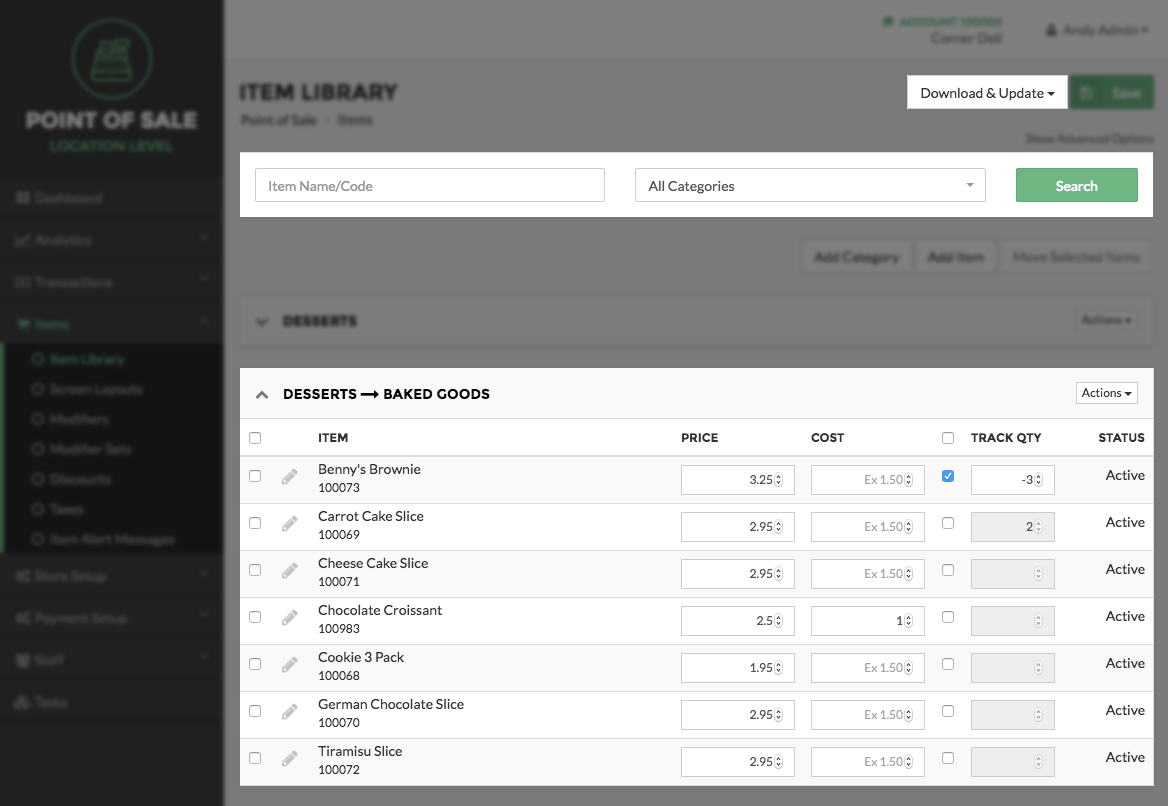The width and height of the screenshot is (1168, 806).
Task: Open the Item Library sidebar entry
Action: [87, 360]
